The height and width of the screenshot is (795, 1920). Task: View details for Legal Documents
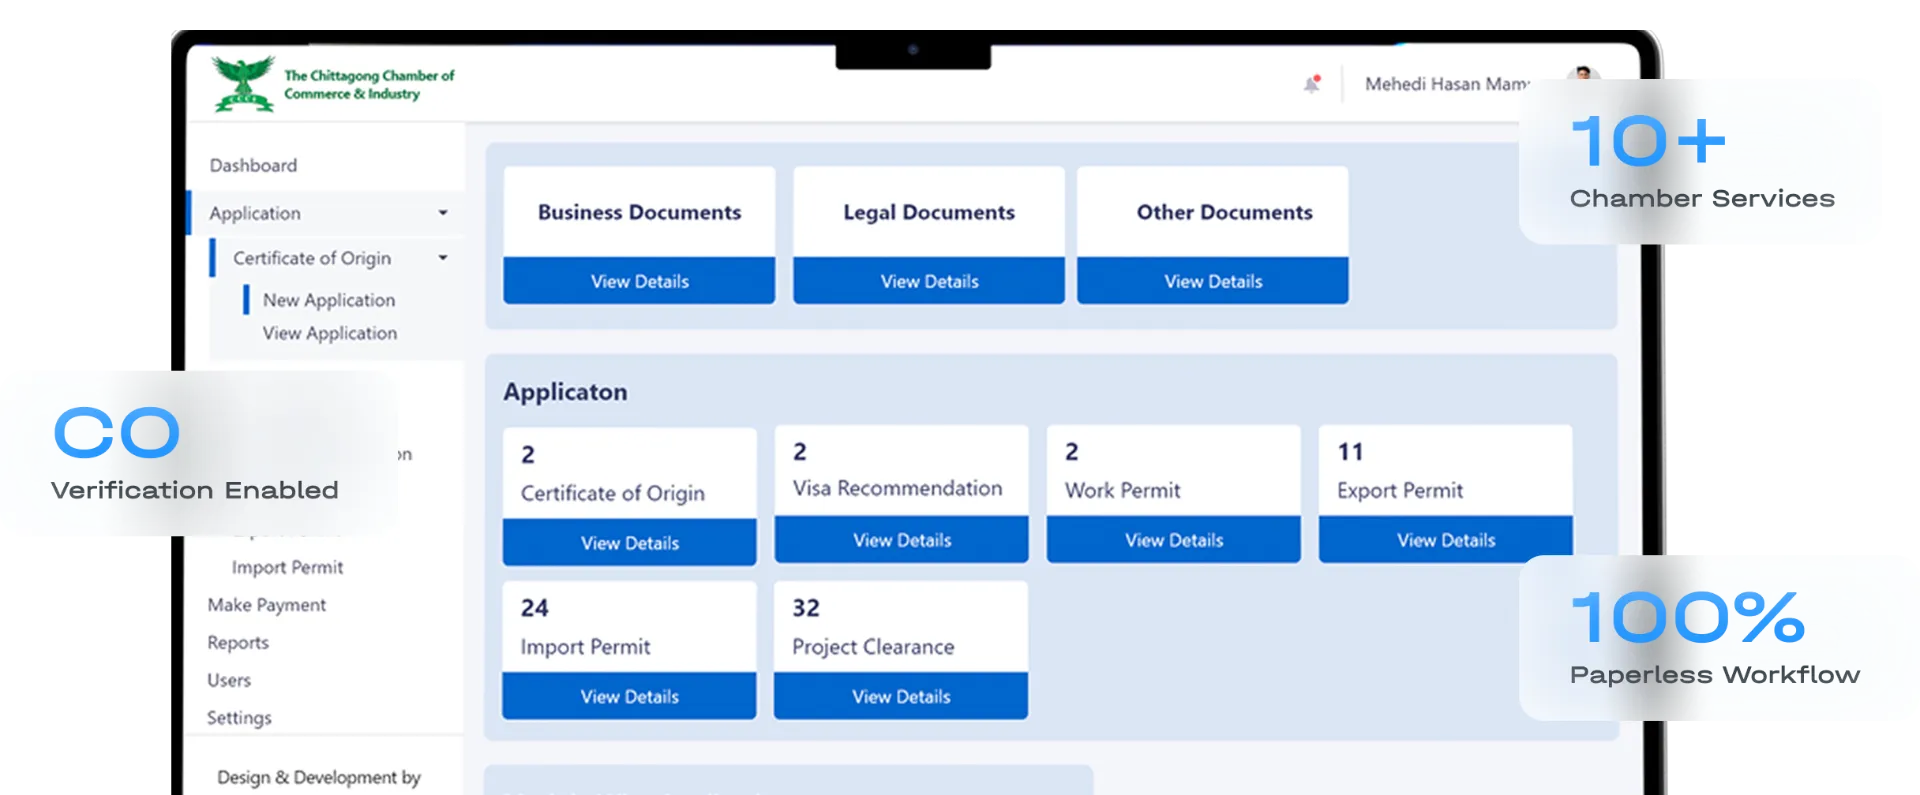point(929,281)
